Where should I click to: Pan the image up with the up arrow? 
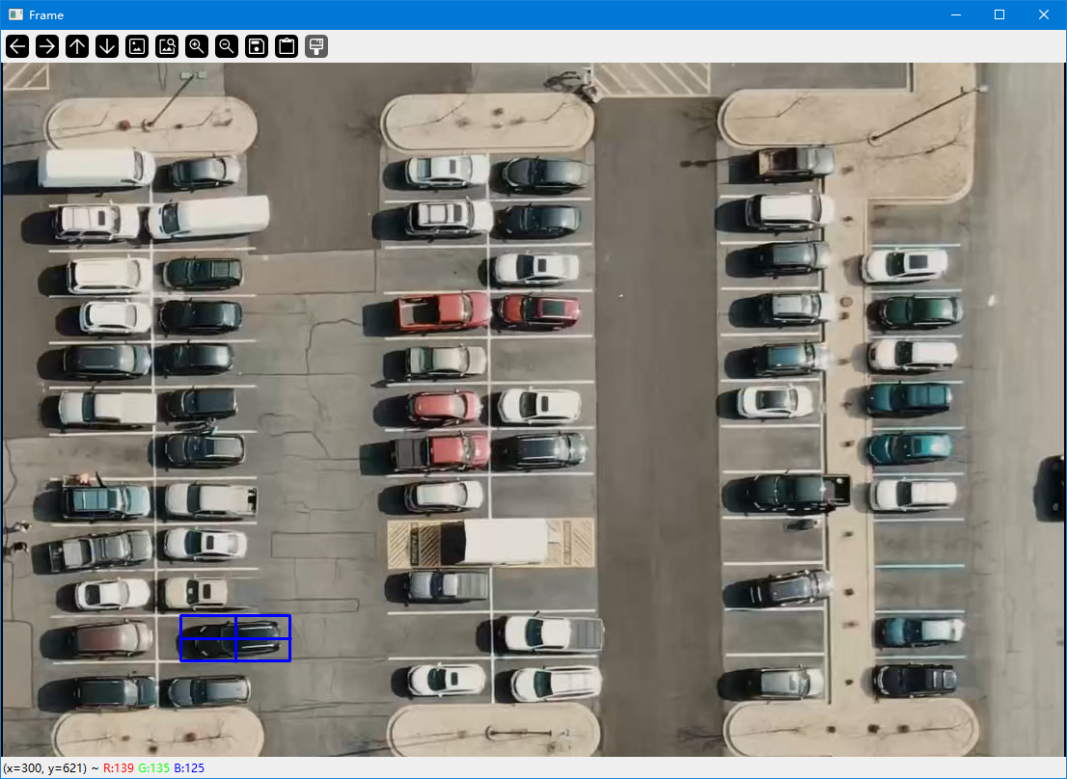(x=77, y=46)
